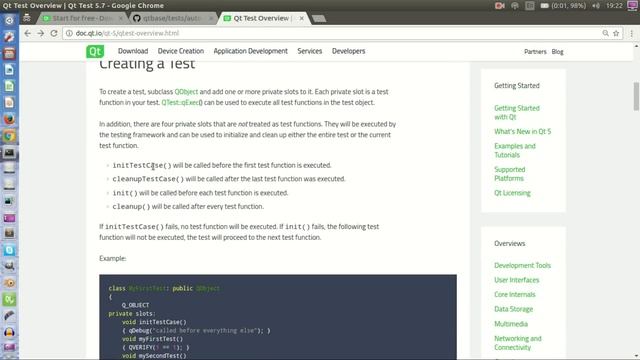Click the cleanupTestCase() list item text
640x360 pixels.
pos(229,179)
